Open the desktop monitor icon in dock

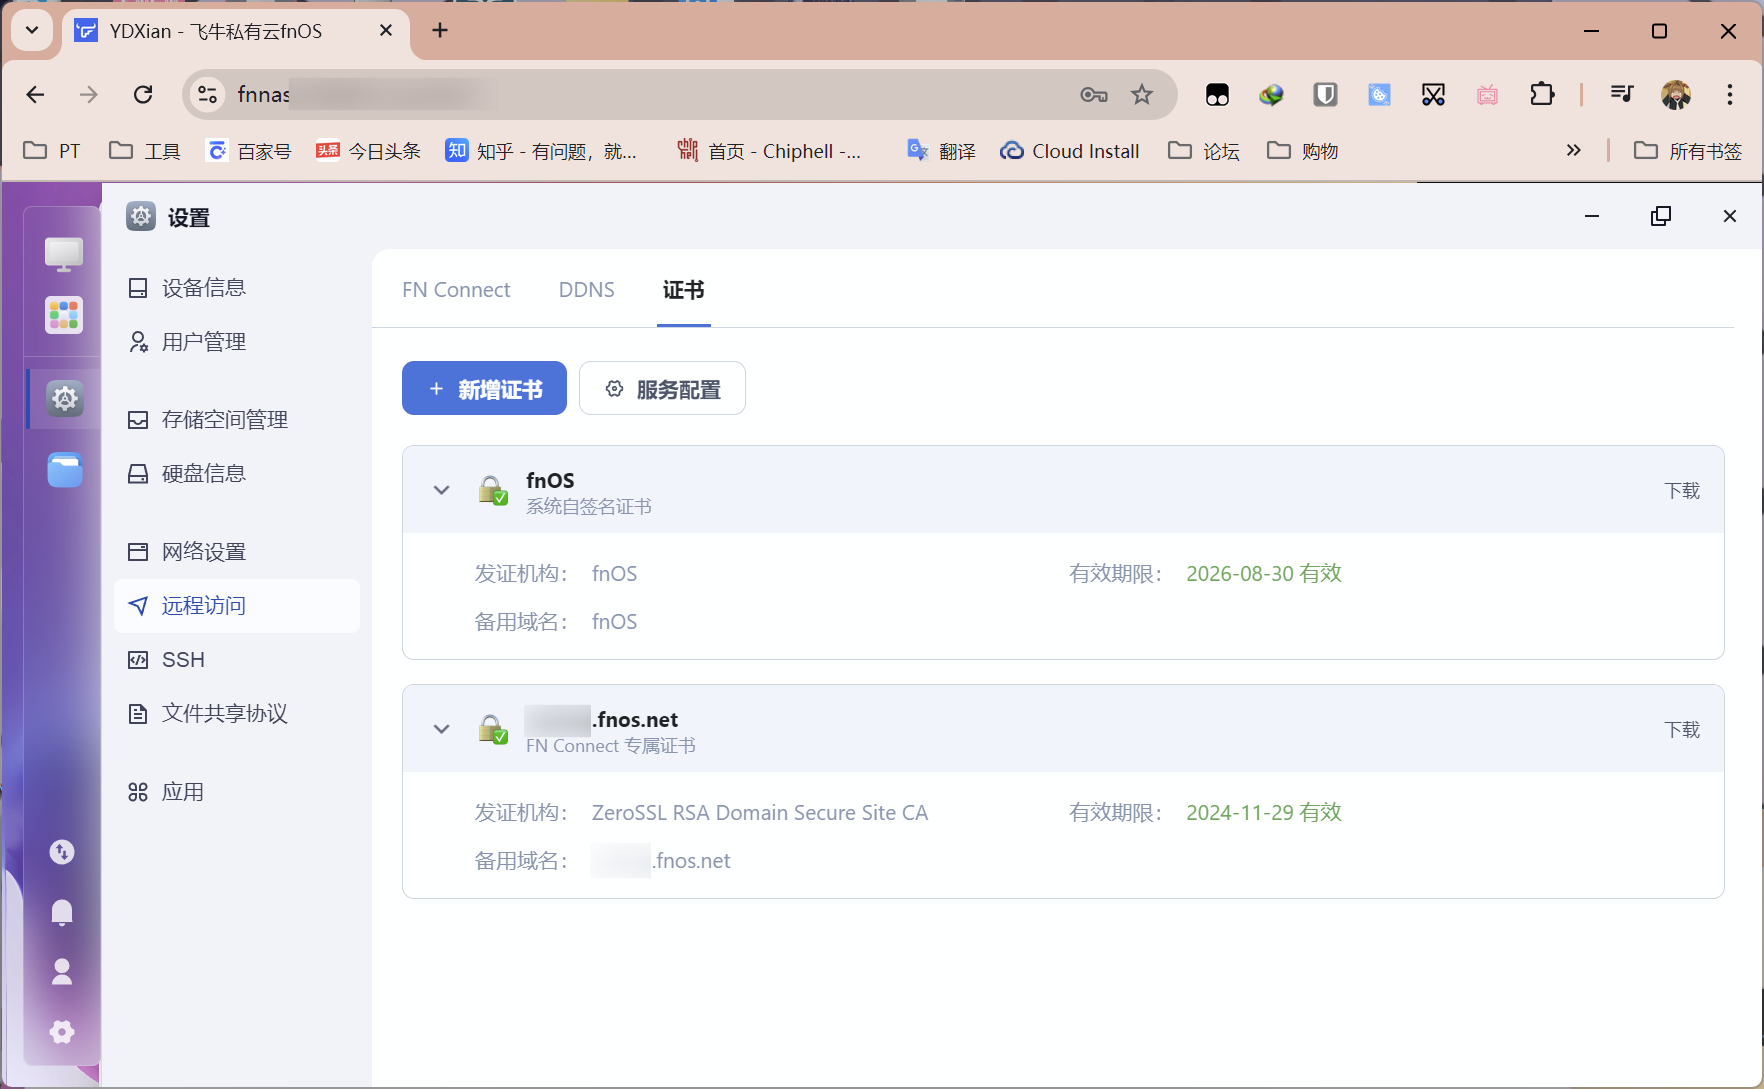(64, 253)
